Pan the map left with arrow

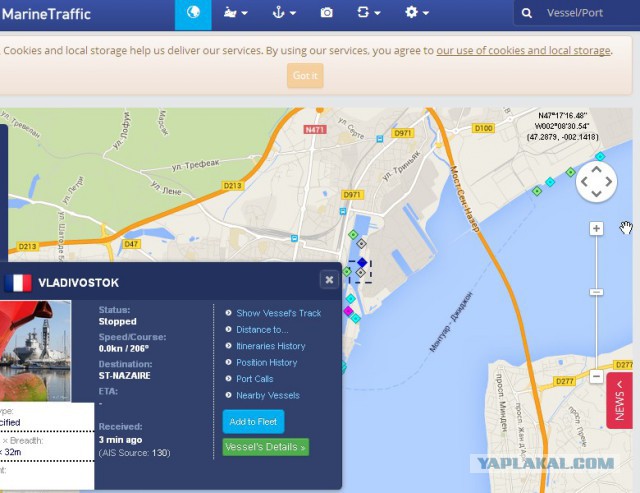click(x=584, y=182)
